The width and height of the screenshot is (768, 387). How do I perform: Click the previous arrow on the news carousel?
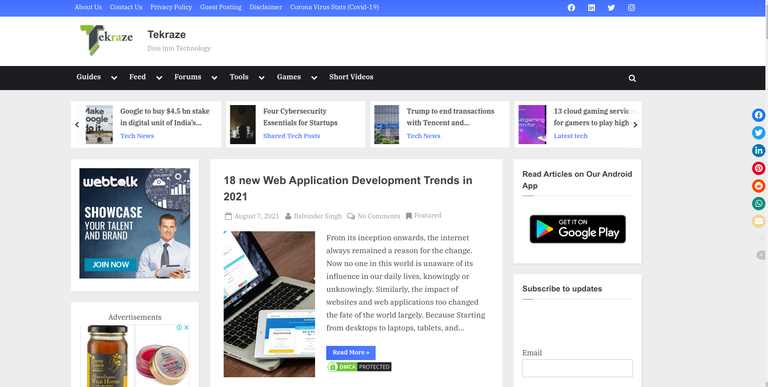tap(77, 124)
